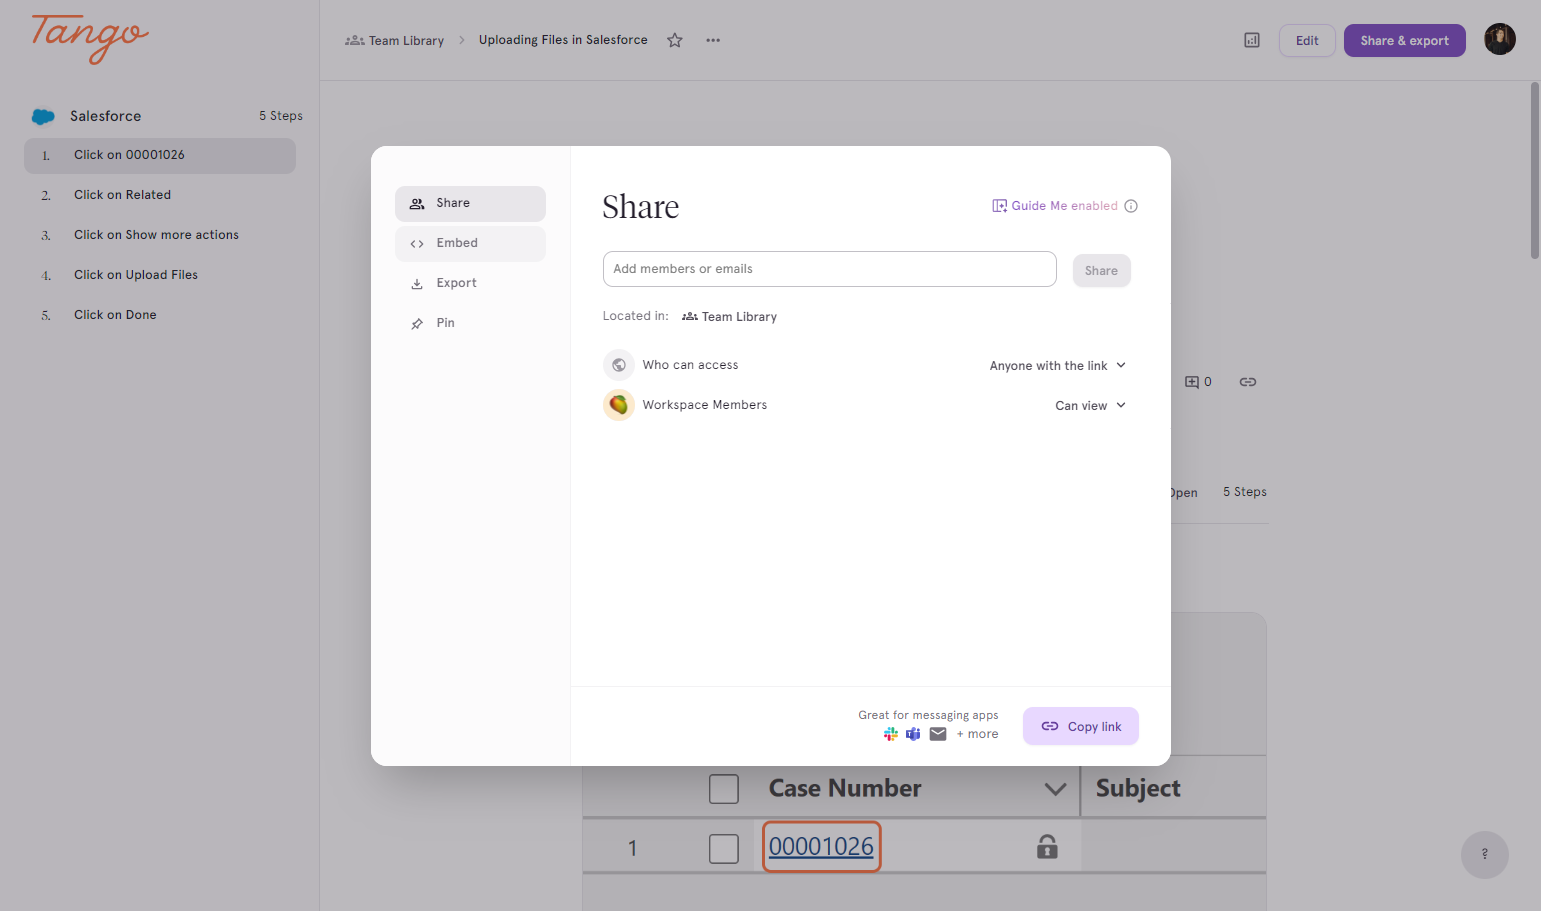The width and height of the screenshot is (1541, 911).
Task: Open Team Library breadcrumb
Action: (395, 41)
